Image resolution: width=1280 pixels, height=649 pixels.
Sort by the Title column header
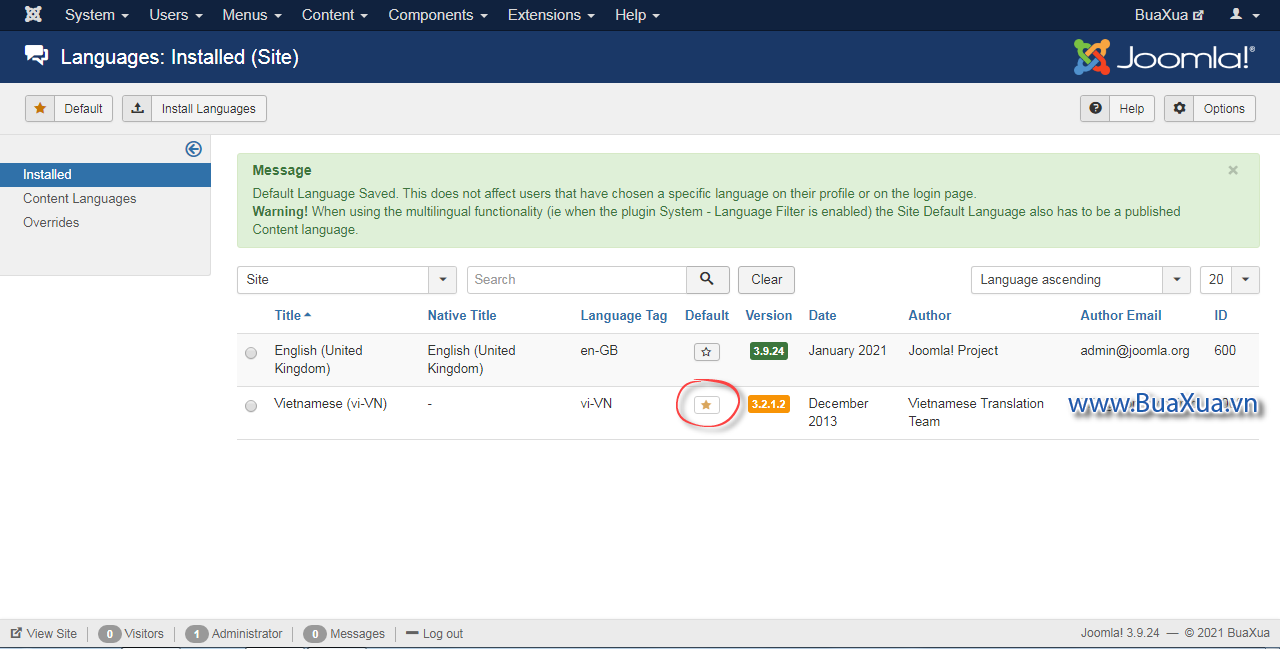tap(293, 315)
